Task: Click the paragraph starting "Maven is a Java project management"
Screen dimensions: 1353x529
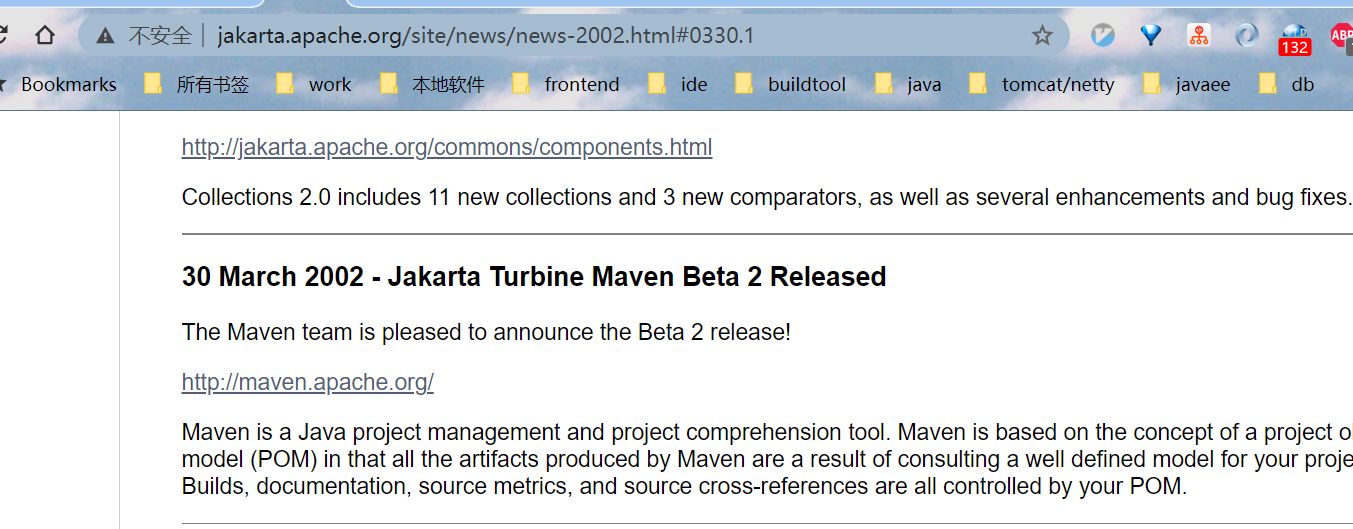Action: (767, 460)
